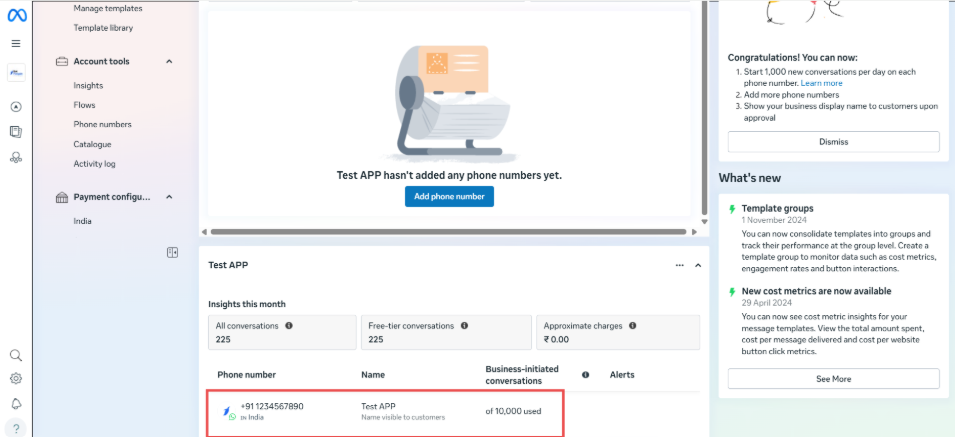
Task: Open notifications bell icon
Action: pos(16,404)
